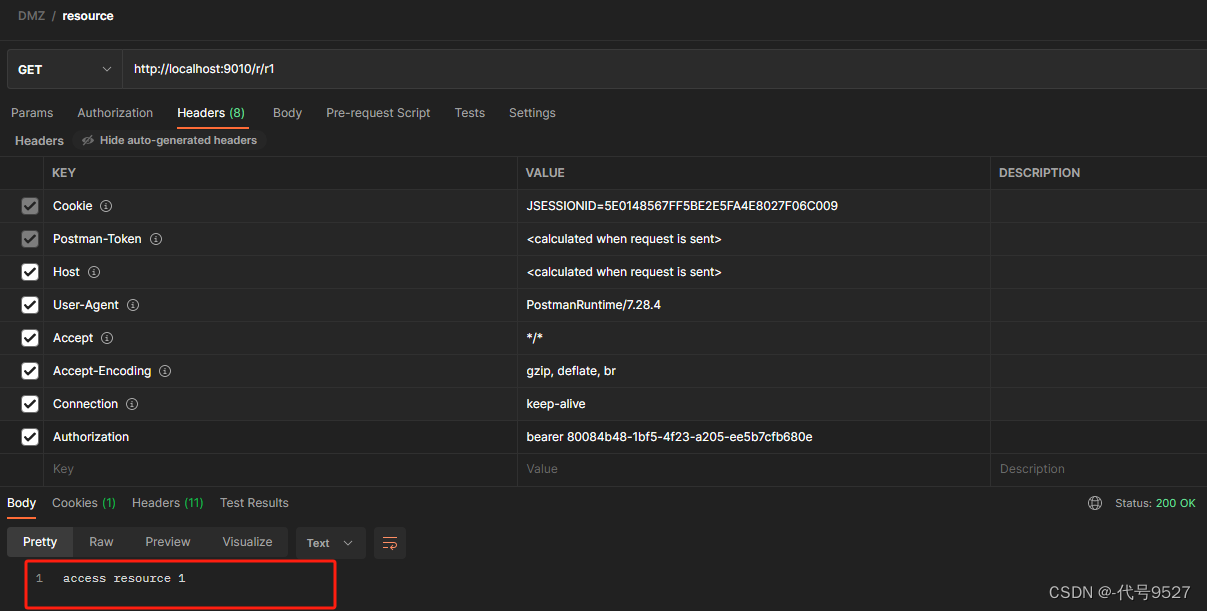Click the request URL input field
The height and width of the screenshot is (611, 1207).
click(x=660, y=70)
